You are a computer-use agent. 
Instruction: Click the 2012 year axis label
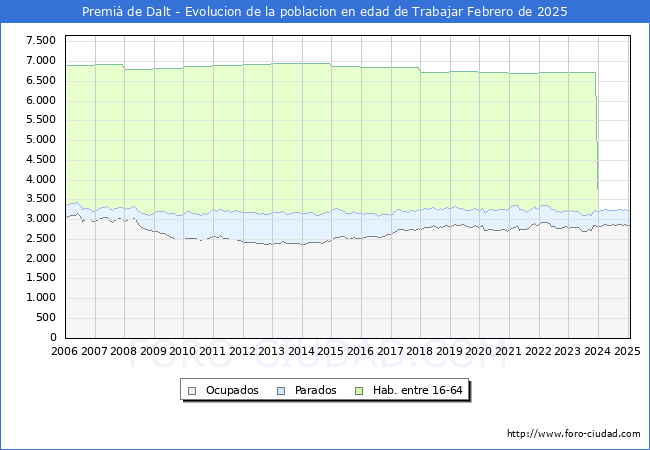tap(242, 351)
